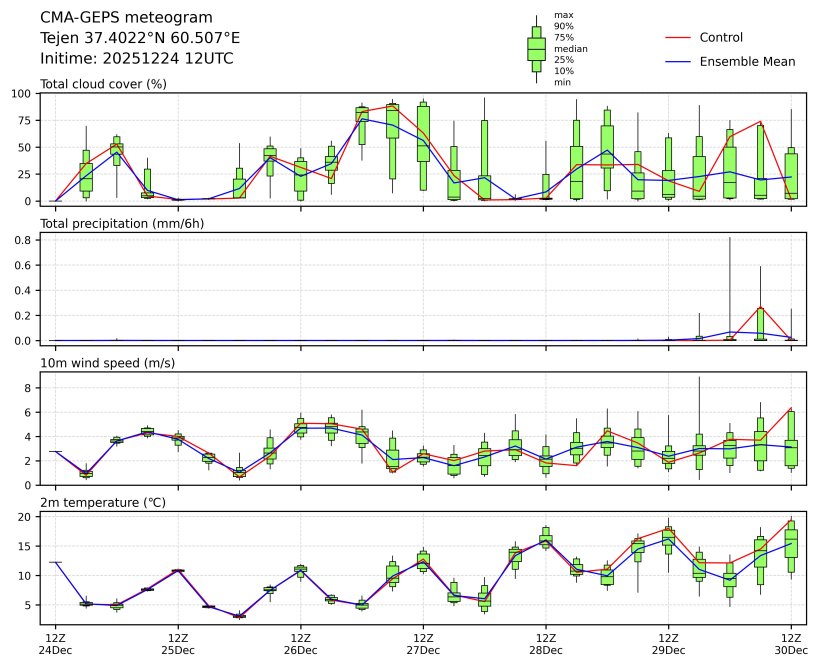
Task: Click the "max" label in box legend
Action: (563, 16)
